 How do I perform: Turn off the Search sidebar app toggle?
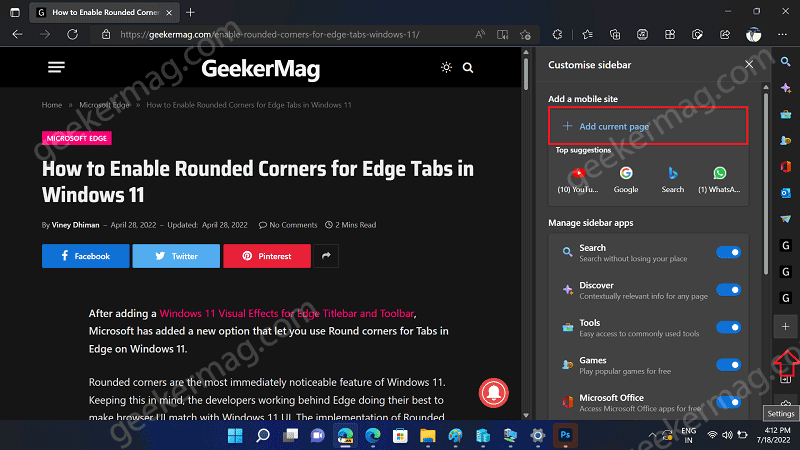coord(728,252)
